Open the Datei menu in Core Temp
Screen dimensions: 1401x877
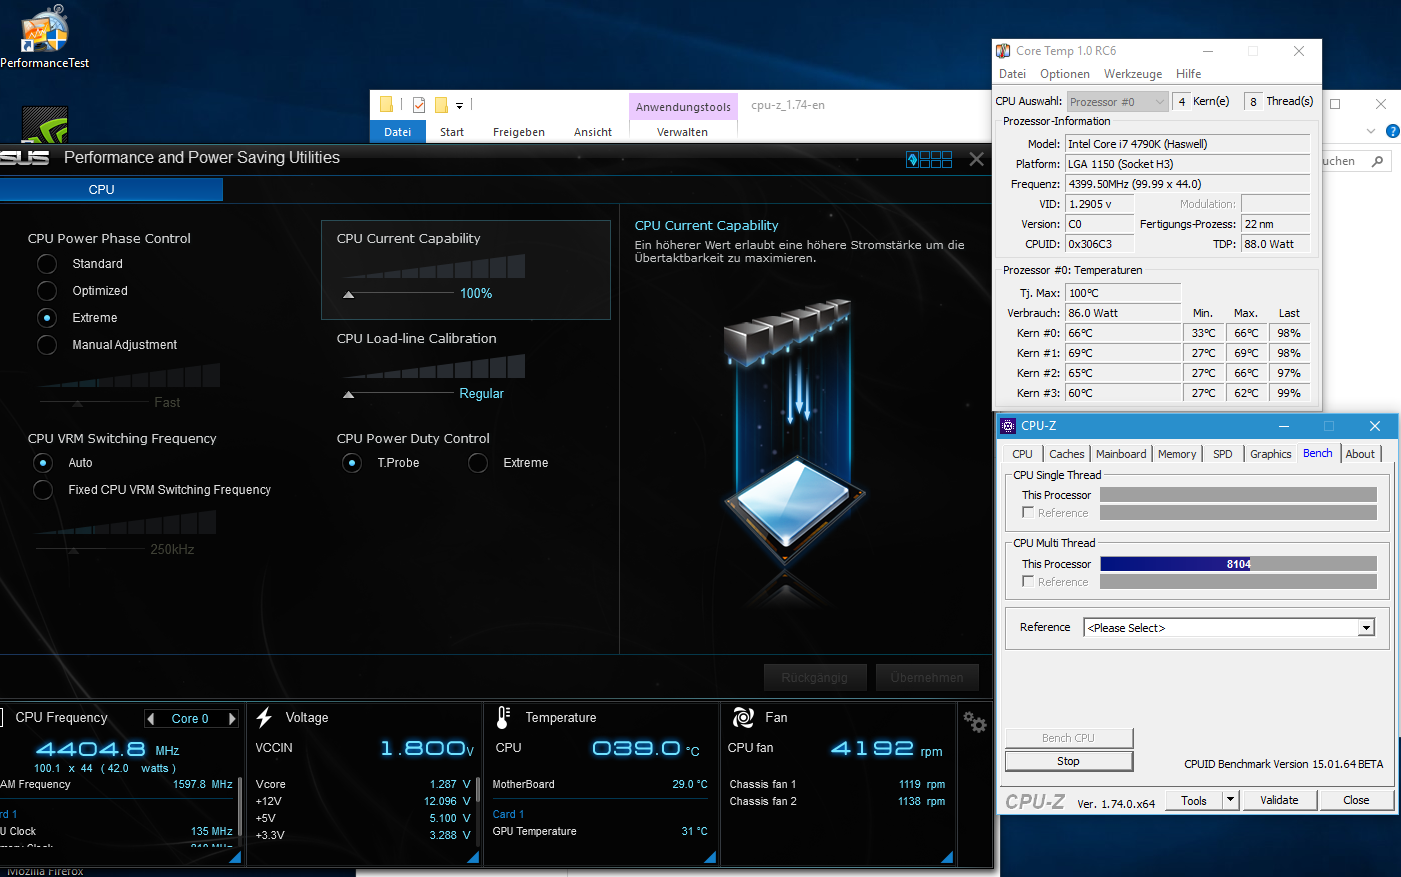(1012, 74)
